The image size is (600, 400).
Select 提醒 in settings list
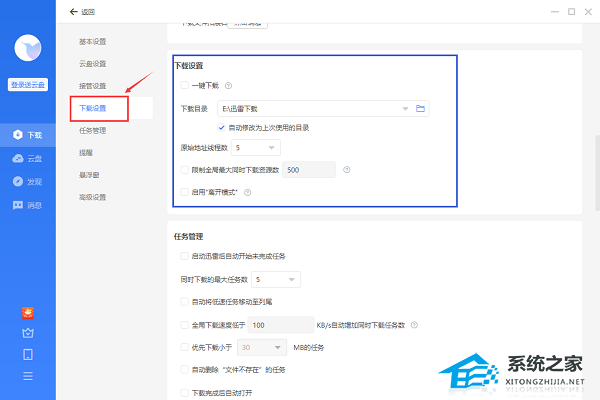tap(86, 153)
